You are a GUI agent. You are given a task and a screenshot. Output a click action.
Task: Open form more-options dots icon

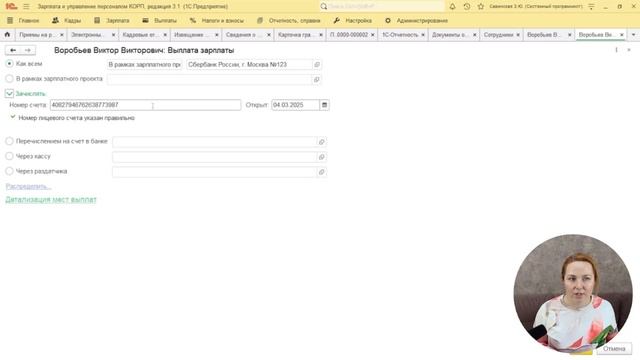point(616,50)
